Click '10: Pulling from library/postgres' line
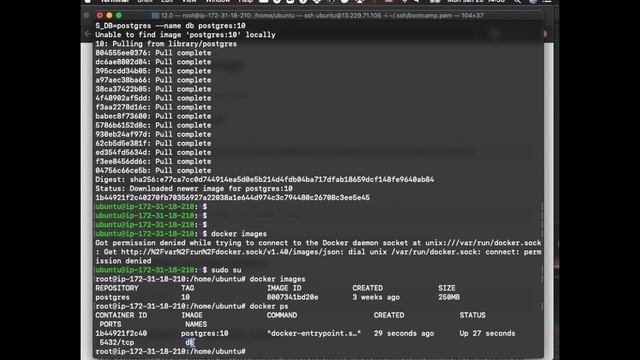Image resolution: width=640 pixels, height=360 pixels. click(x=166, y=44)
